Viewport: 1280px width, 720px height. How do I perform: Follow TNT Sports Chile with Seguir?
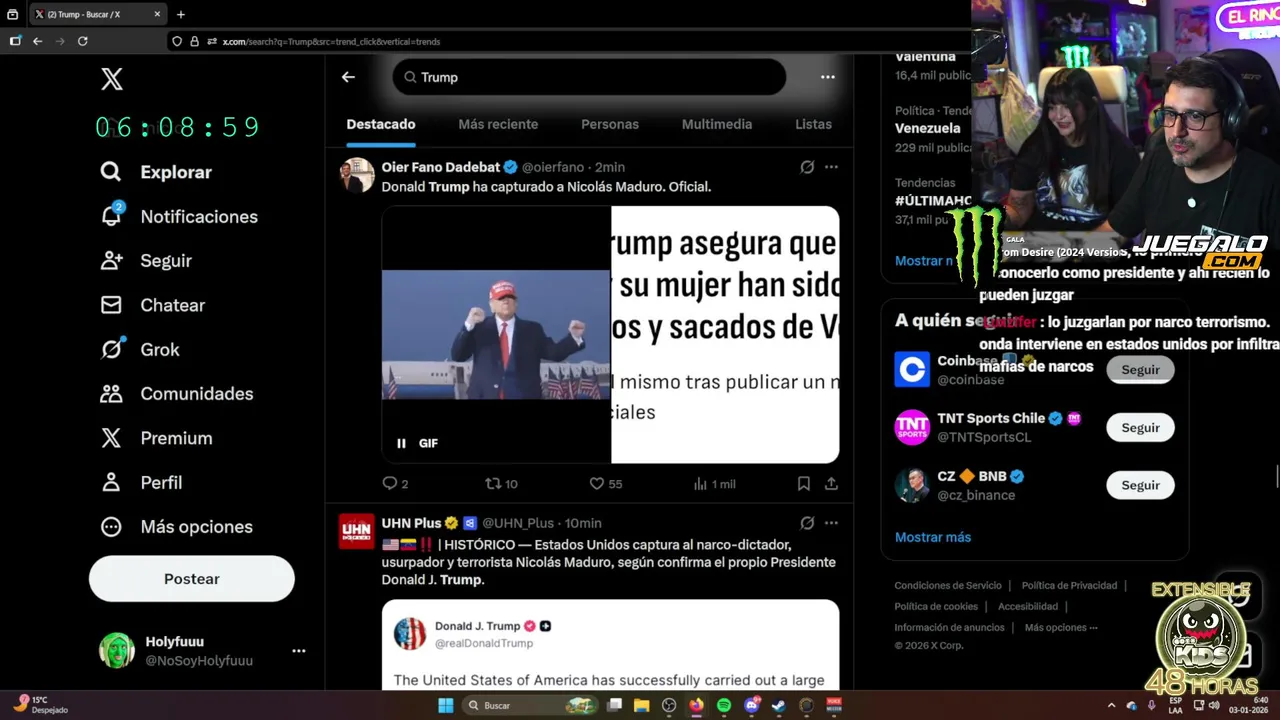pyautogui.click(x=1140, y=428)
